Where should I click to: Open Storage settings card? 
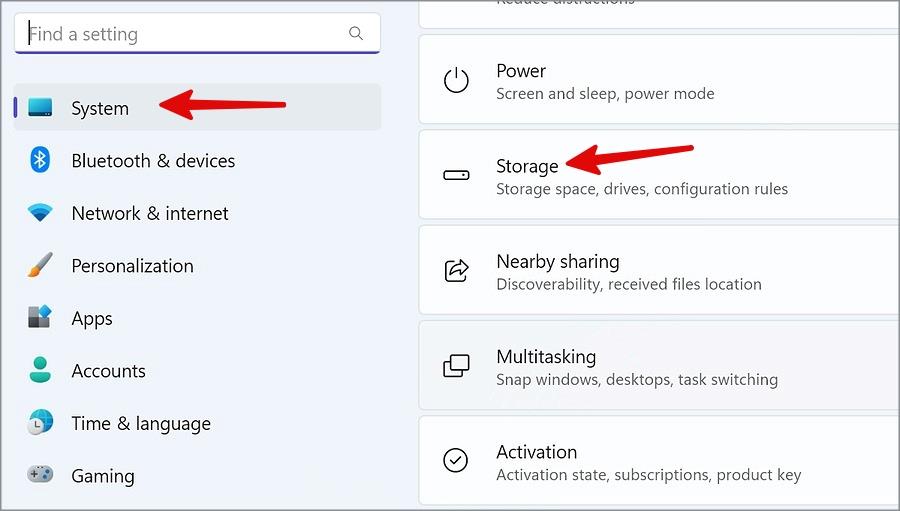coord(659,175)
